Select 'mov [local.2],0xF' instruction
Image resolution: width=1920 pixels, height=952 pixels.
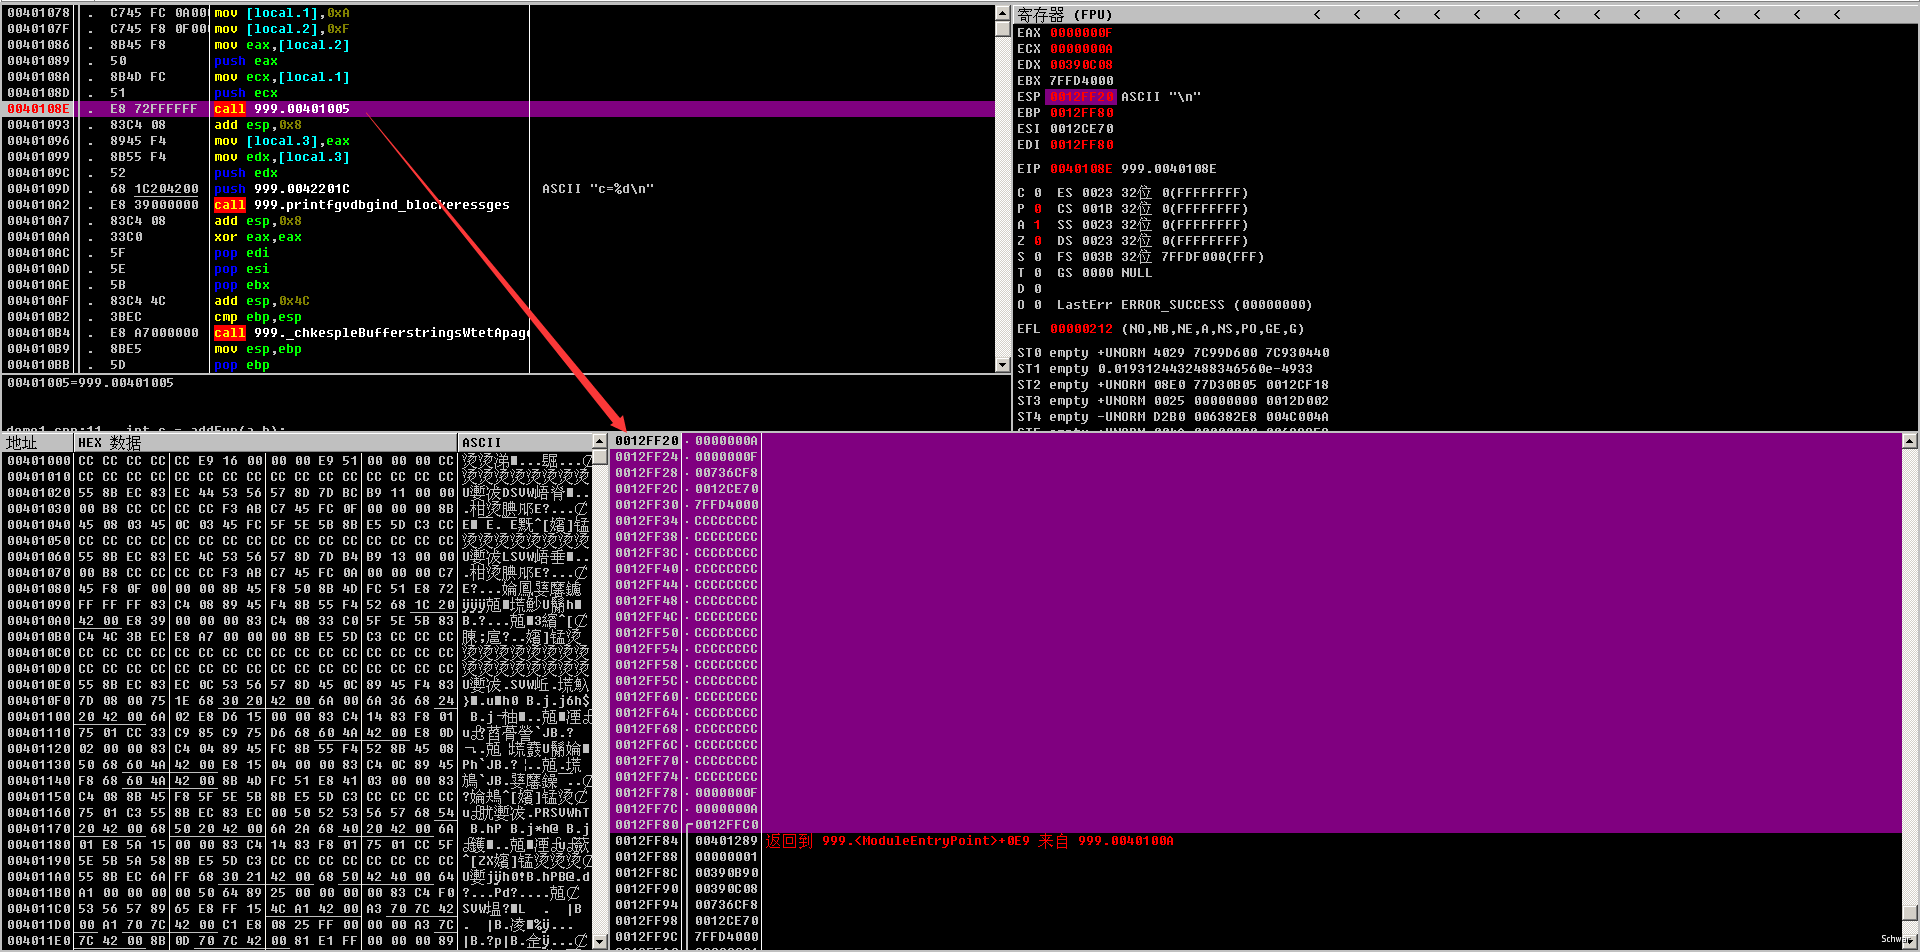(x=282, y=29)
